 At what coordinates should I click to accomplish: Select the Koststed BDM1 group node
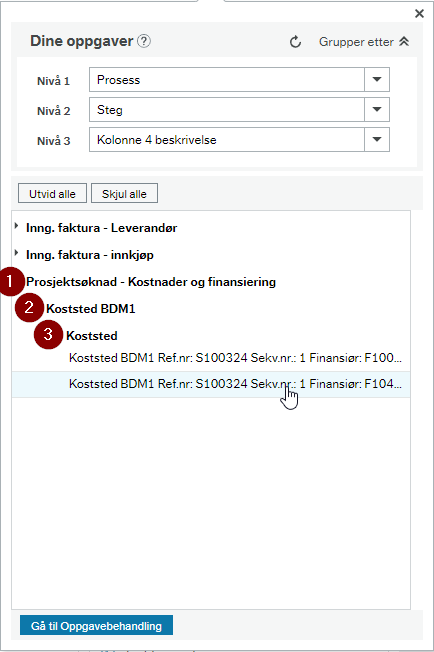pyautogui.click(x=91, y=309)
